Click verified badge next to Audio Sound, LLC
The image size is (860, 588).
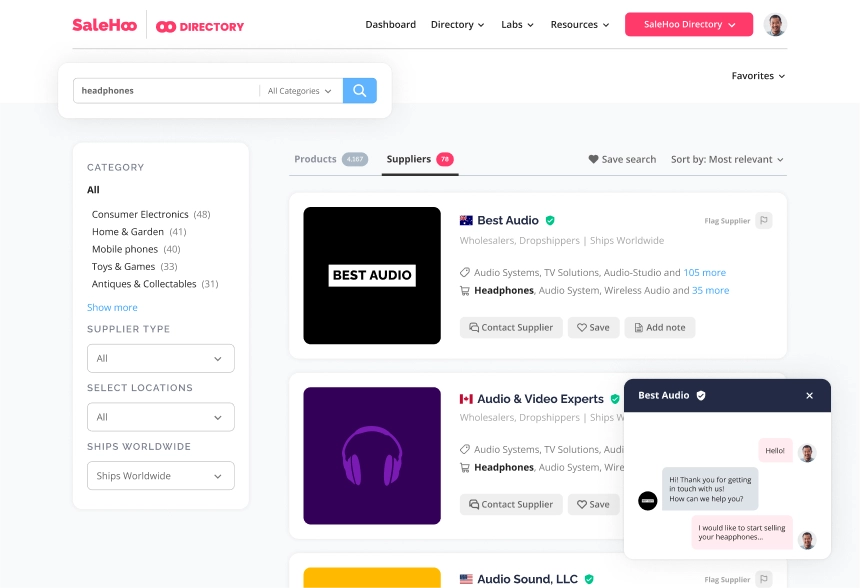click(589, 579)
